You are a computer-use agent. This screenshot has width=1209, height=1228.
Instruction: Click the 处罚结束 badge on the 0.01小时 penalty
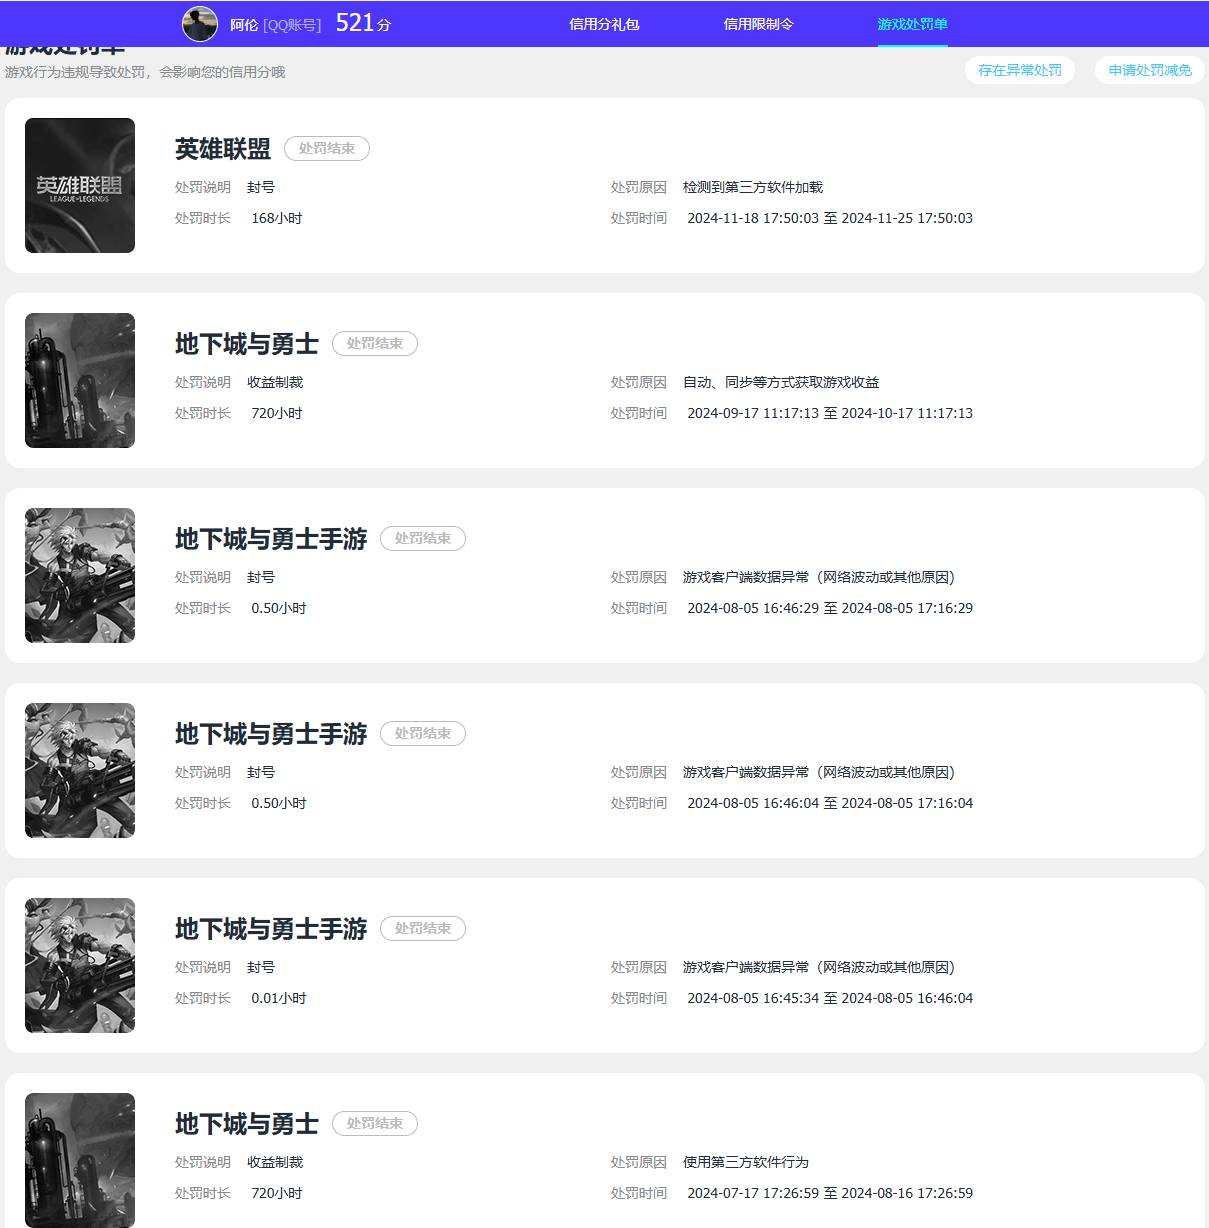click(x=423, y=928)
